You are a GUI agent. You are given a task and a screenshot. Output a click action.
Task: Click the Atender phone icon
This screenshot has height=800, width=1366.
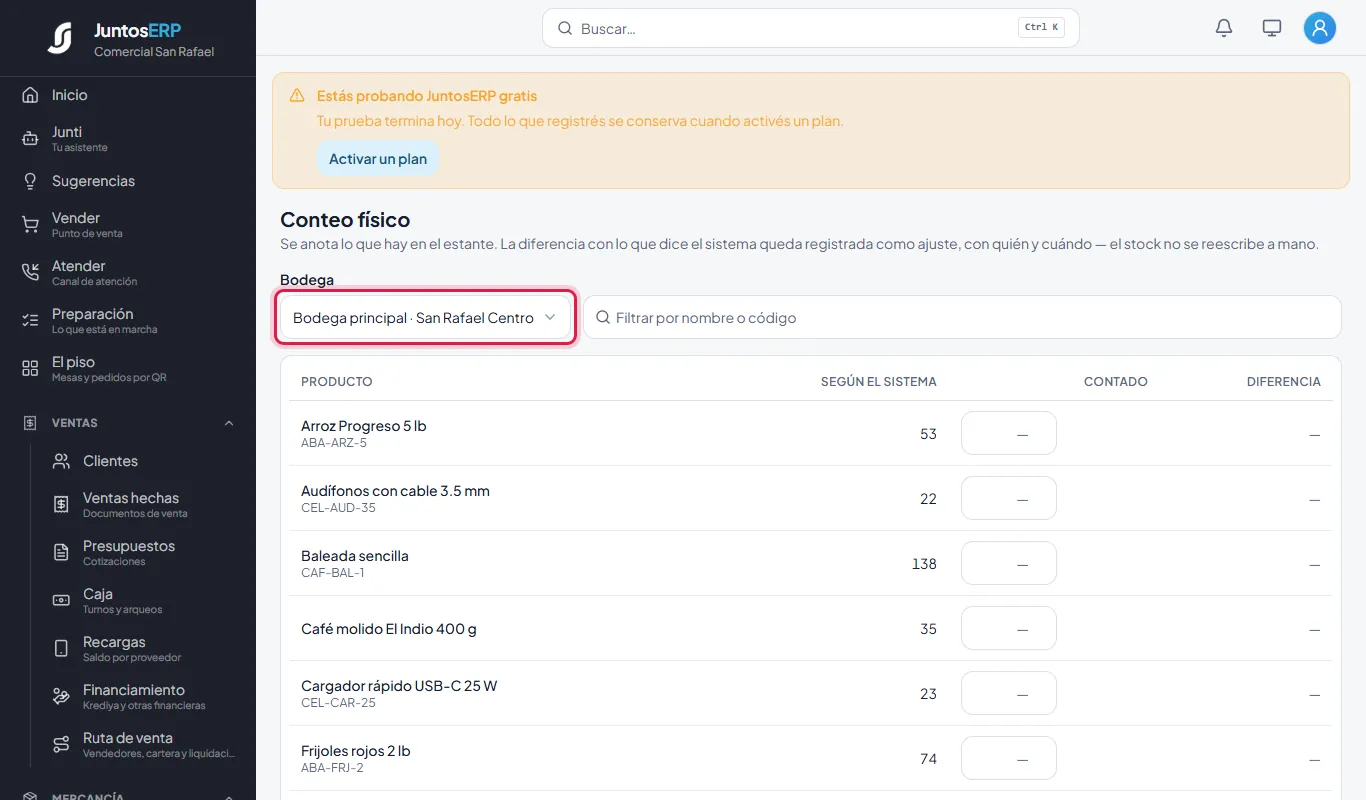click(x=30, y=273)
